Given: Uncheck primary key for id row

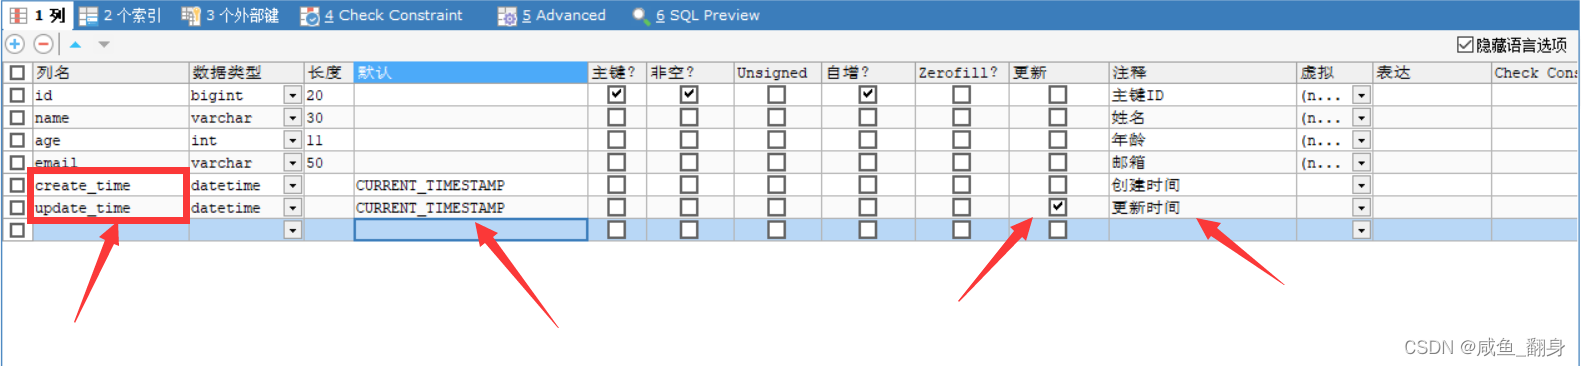Looking at the screenshot, I should pyautogui.click(x=617, y=94).
